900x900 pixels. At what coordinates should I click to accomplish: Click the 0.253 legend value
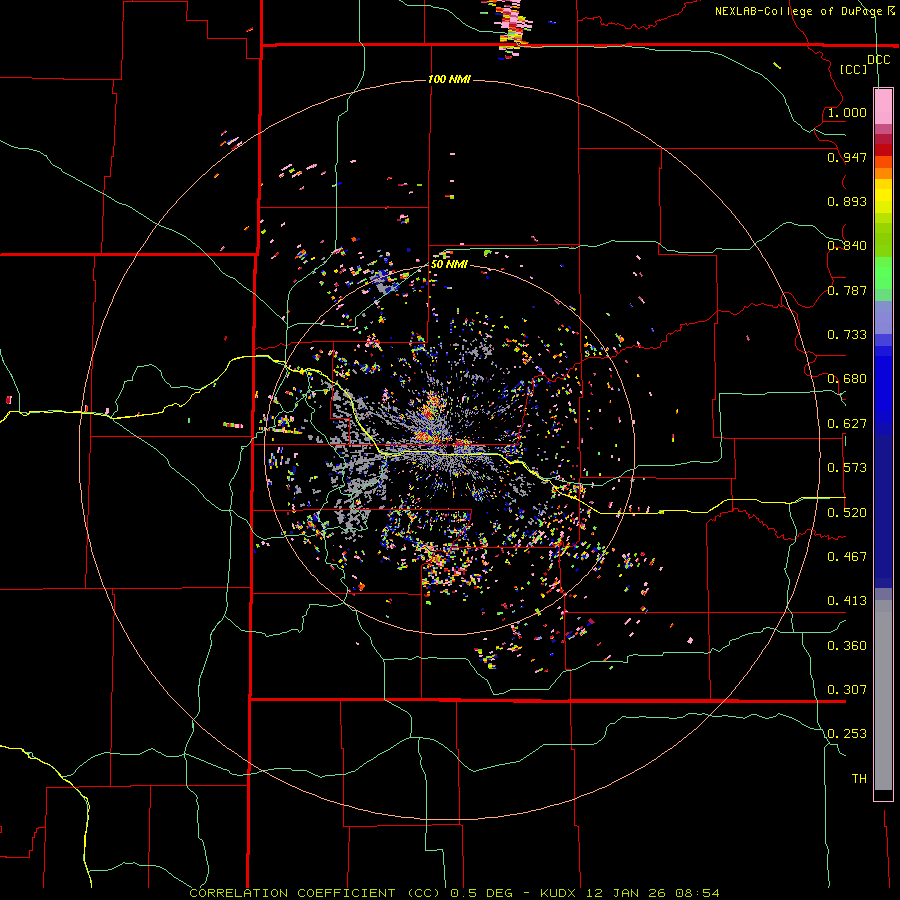(x=847, y=734)
